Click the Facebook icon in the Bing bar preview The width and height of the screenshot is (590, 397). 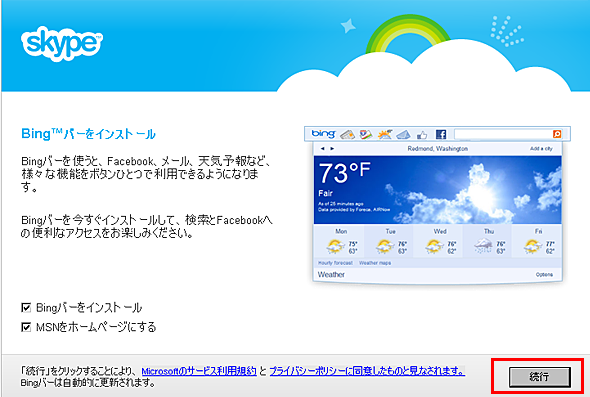pyautogui.click(x=441, y=134)
